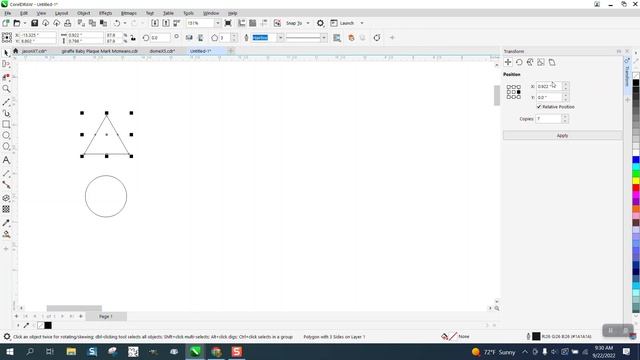
Task: Switch to giraffe Baby Plaque document tab
Action: 100,51
